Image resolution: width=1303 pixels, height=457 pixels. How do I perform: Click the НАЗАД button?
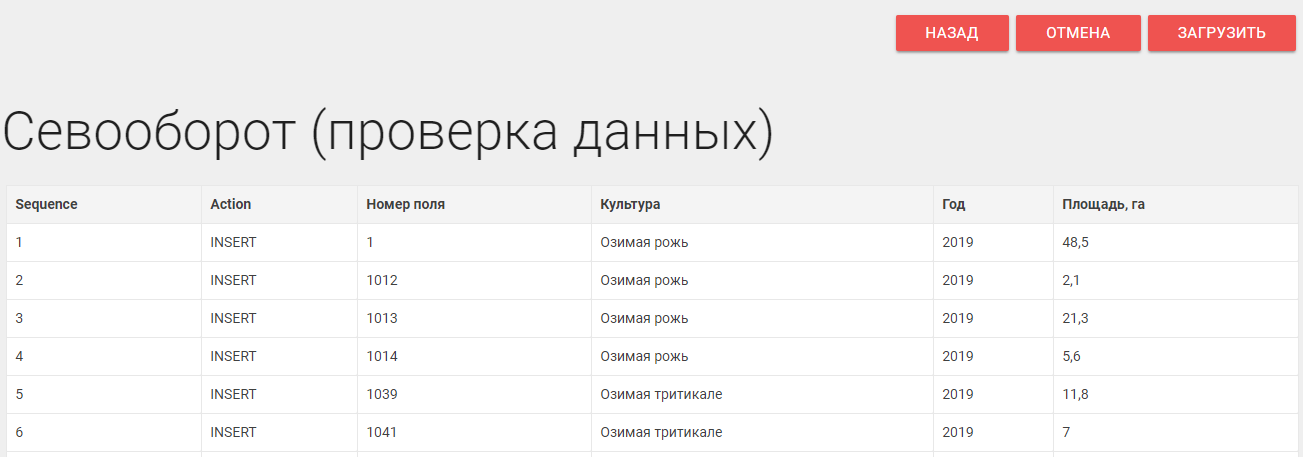[951, 33]
